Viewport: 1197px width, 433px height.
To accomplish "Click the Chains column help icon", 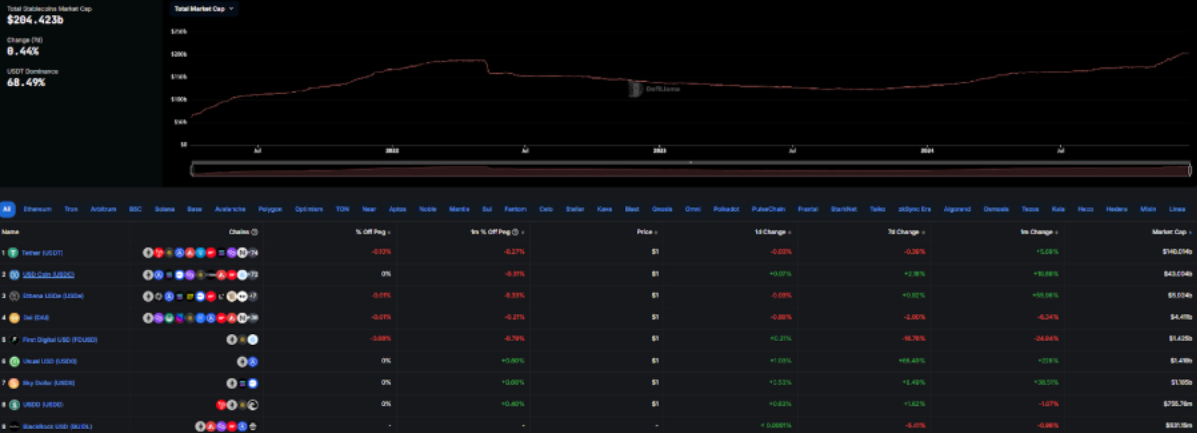I will [x=255, y=231].
